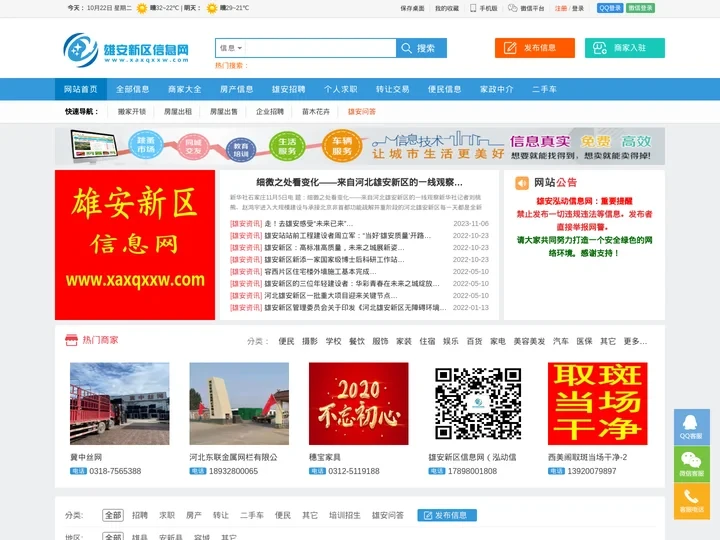720x540 pixels.
Task: Click the green 商家入驻 button
Action: pyautogui.click(x=624, y=48)
